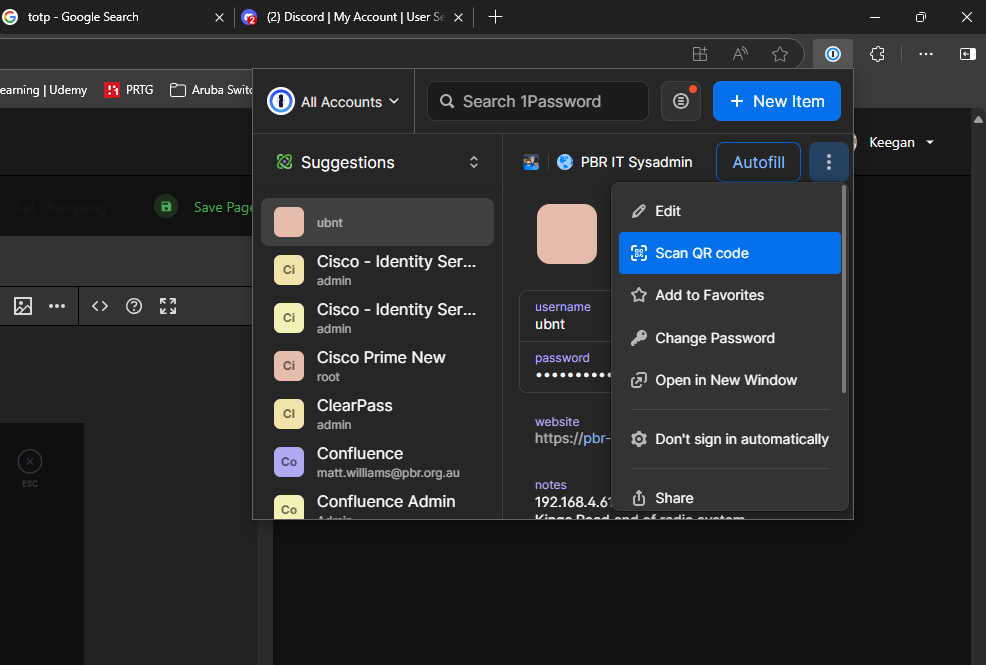Open the help question mark icon
986x665 pixels.
tap(134, 306)
